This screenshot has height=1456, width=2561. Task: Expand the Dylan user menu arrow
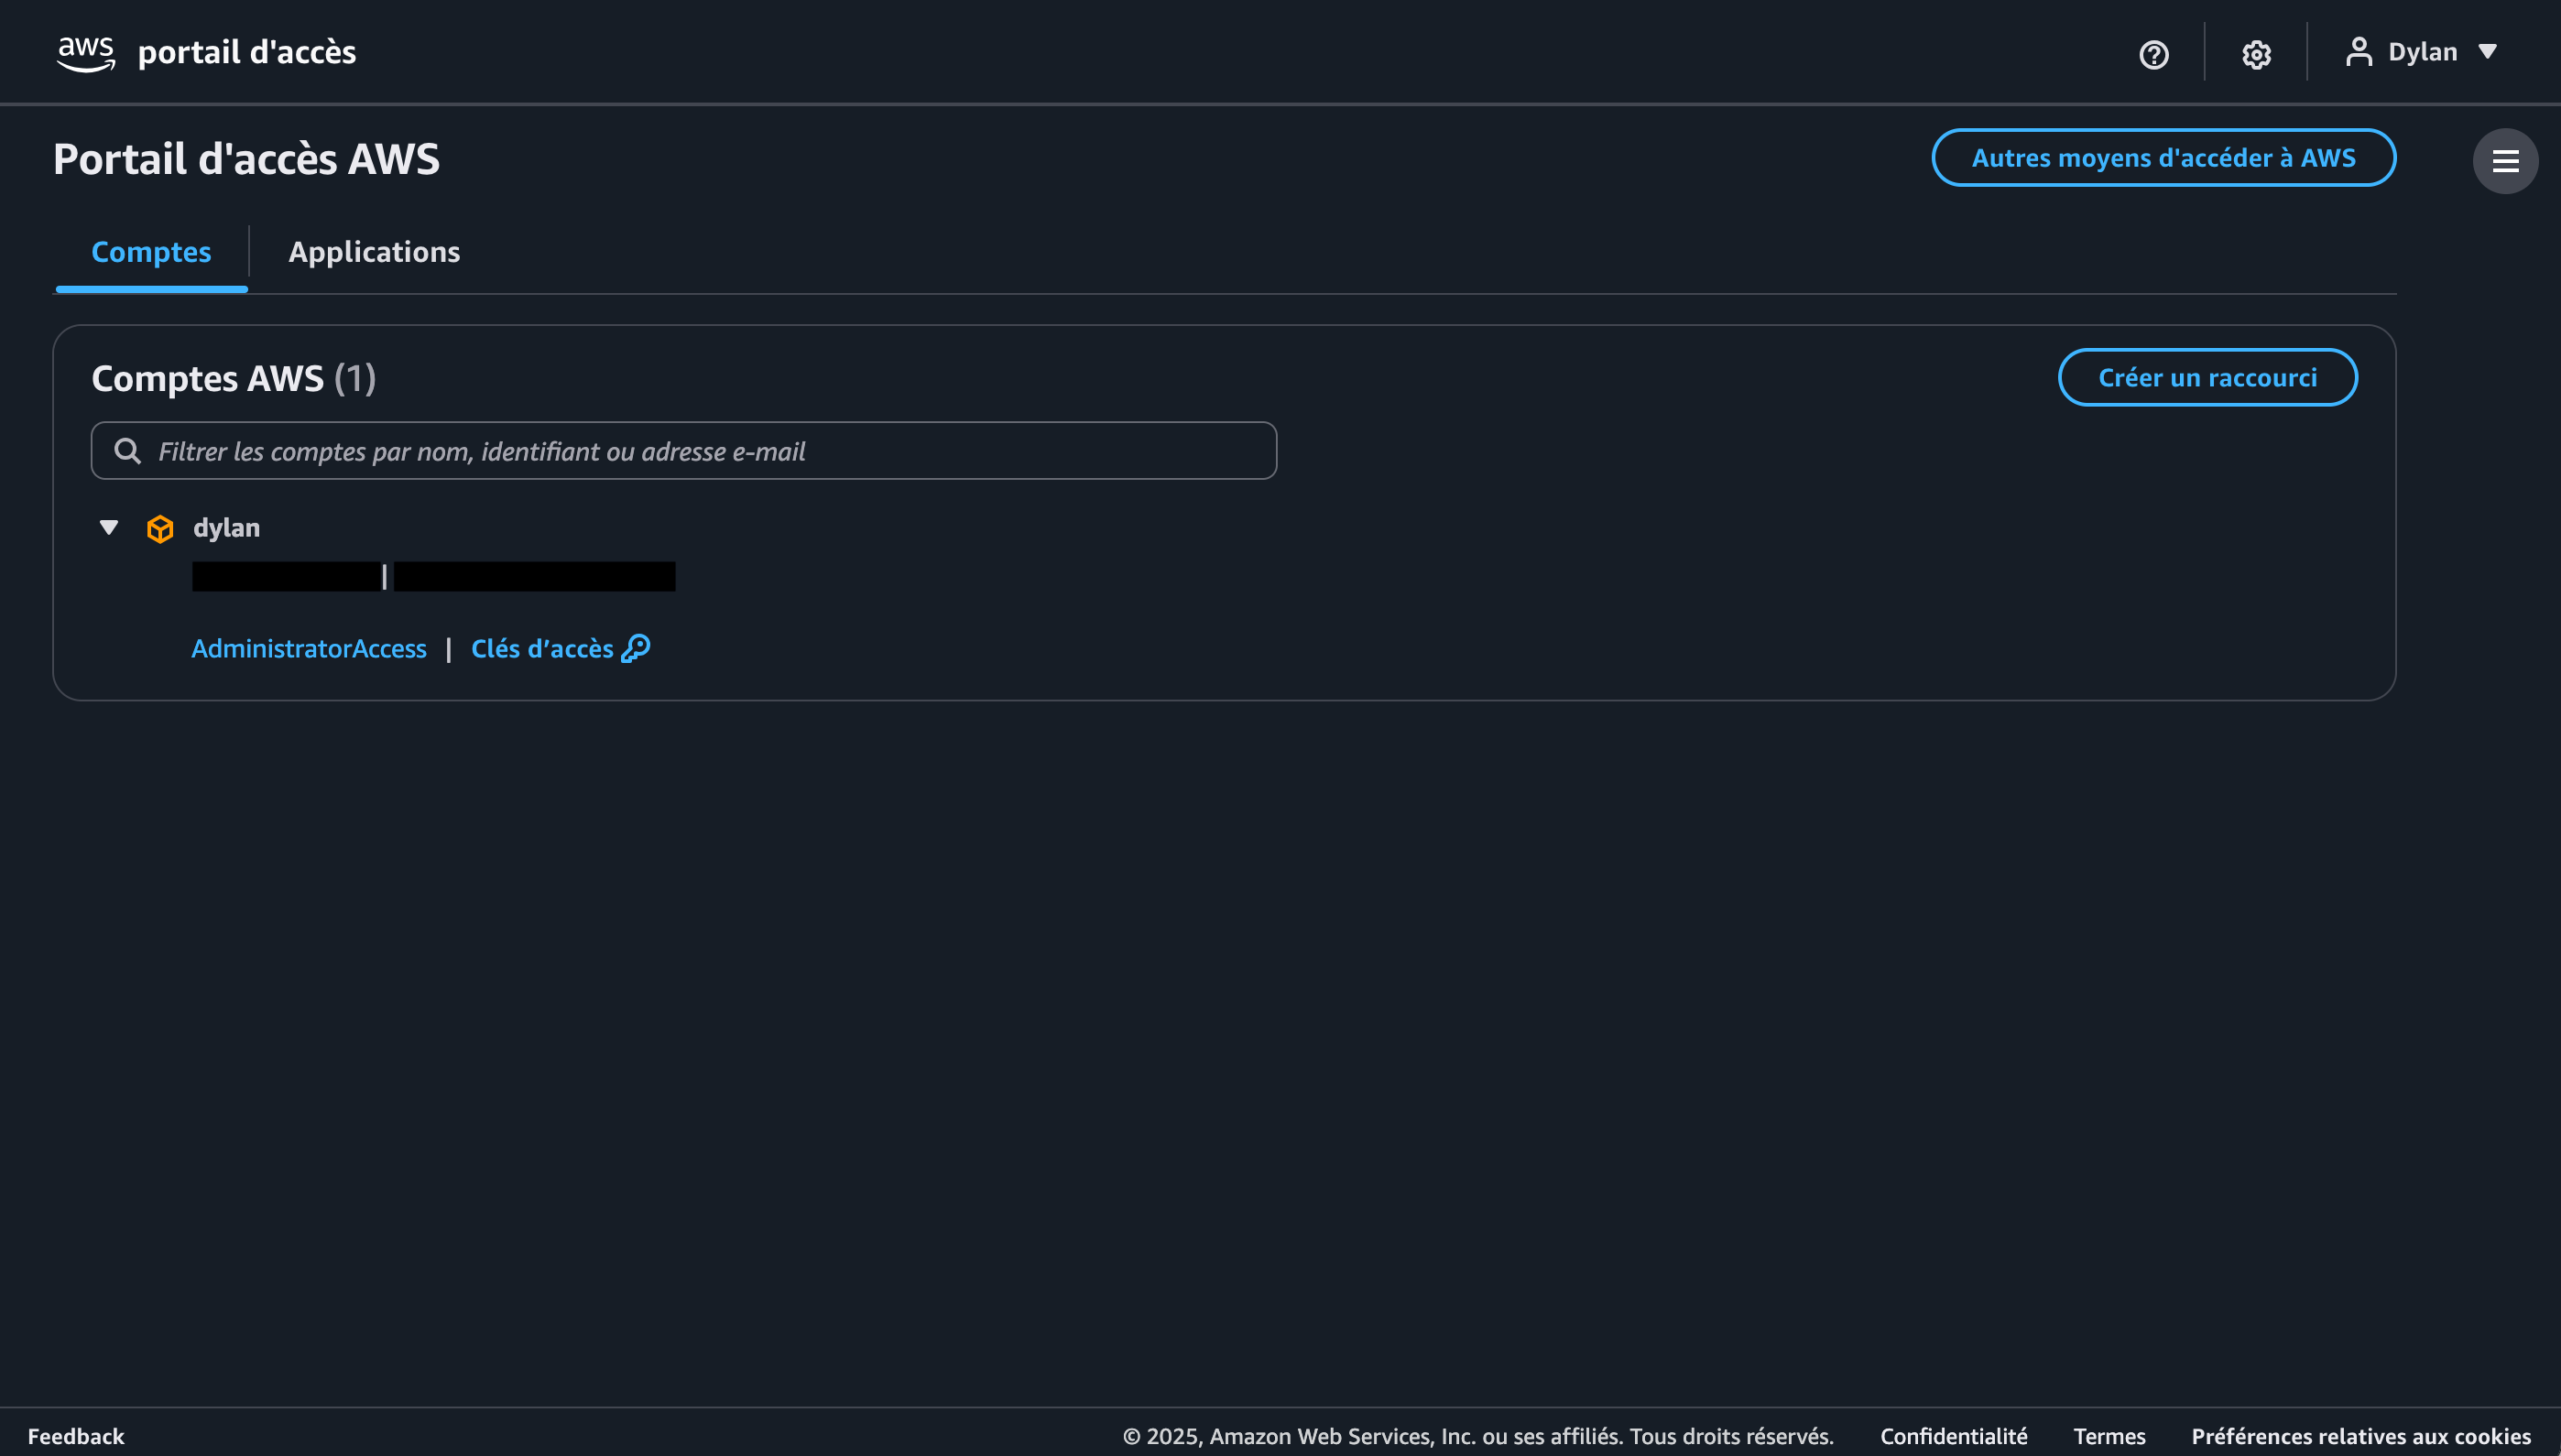click(2488, 52)
